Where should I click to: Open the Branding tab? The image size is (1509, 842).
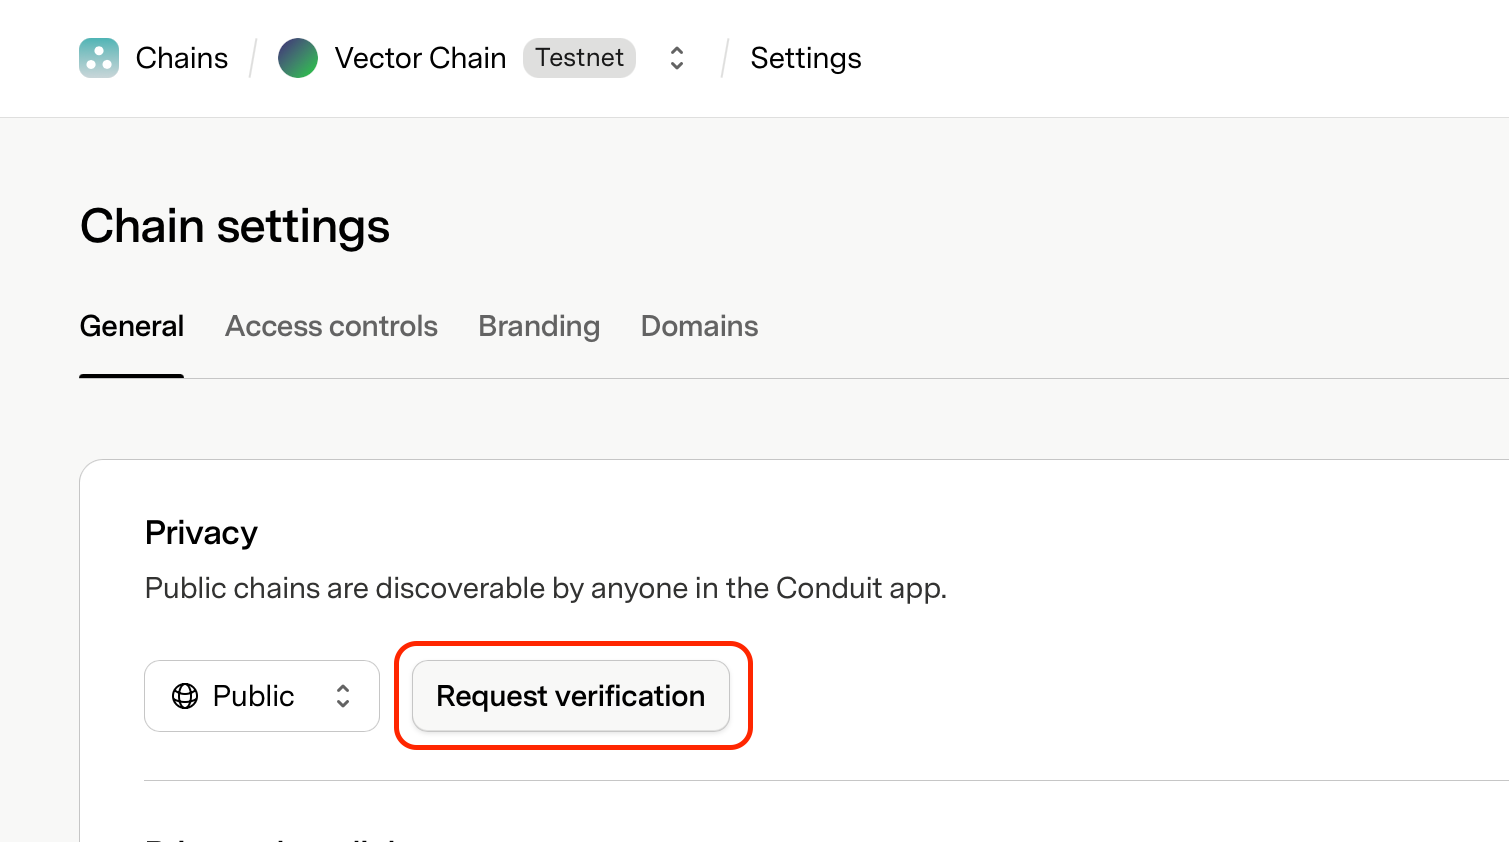pyautogui.click(x=538, y=326)
